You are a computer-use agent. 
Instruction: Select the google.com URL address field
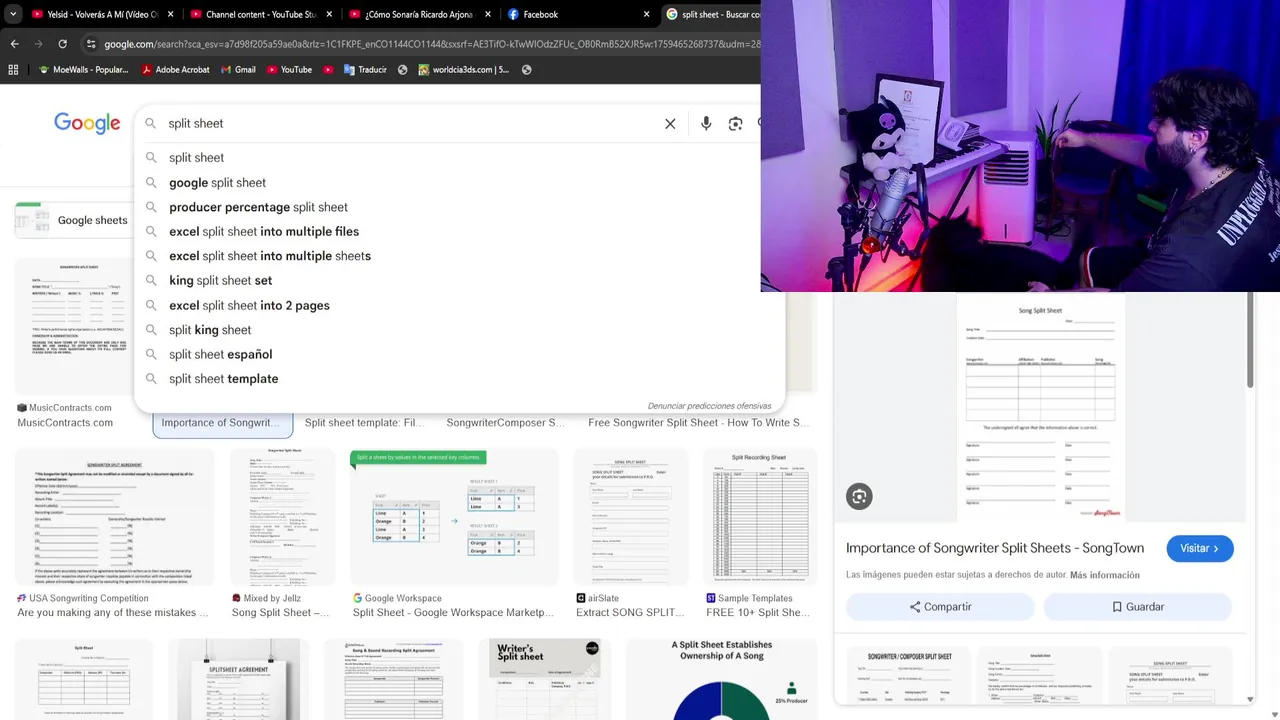[x=432, y=44]
